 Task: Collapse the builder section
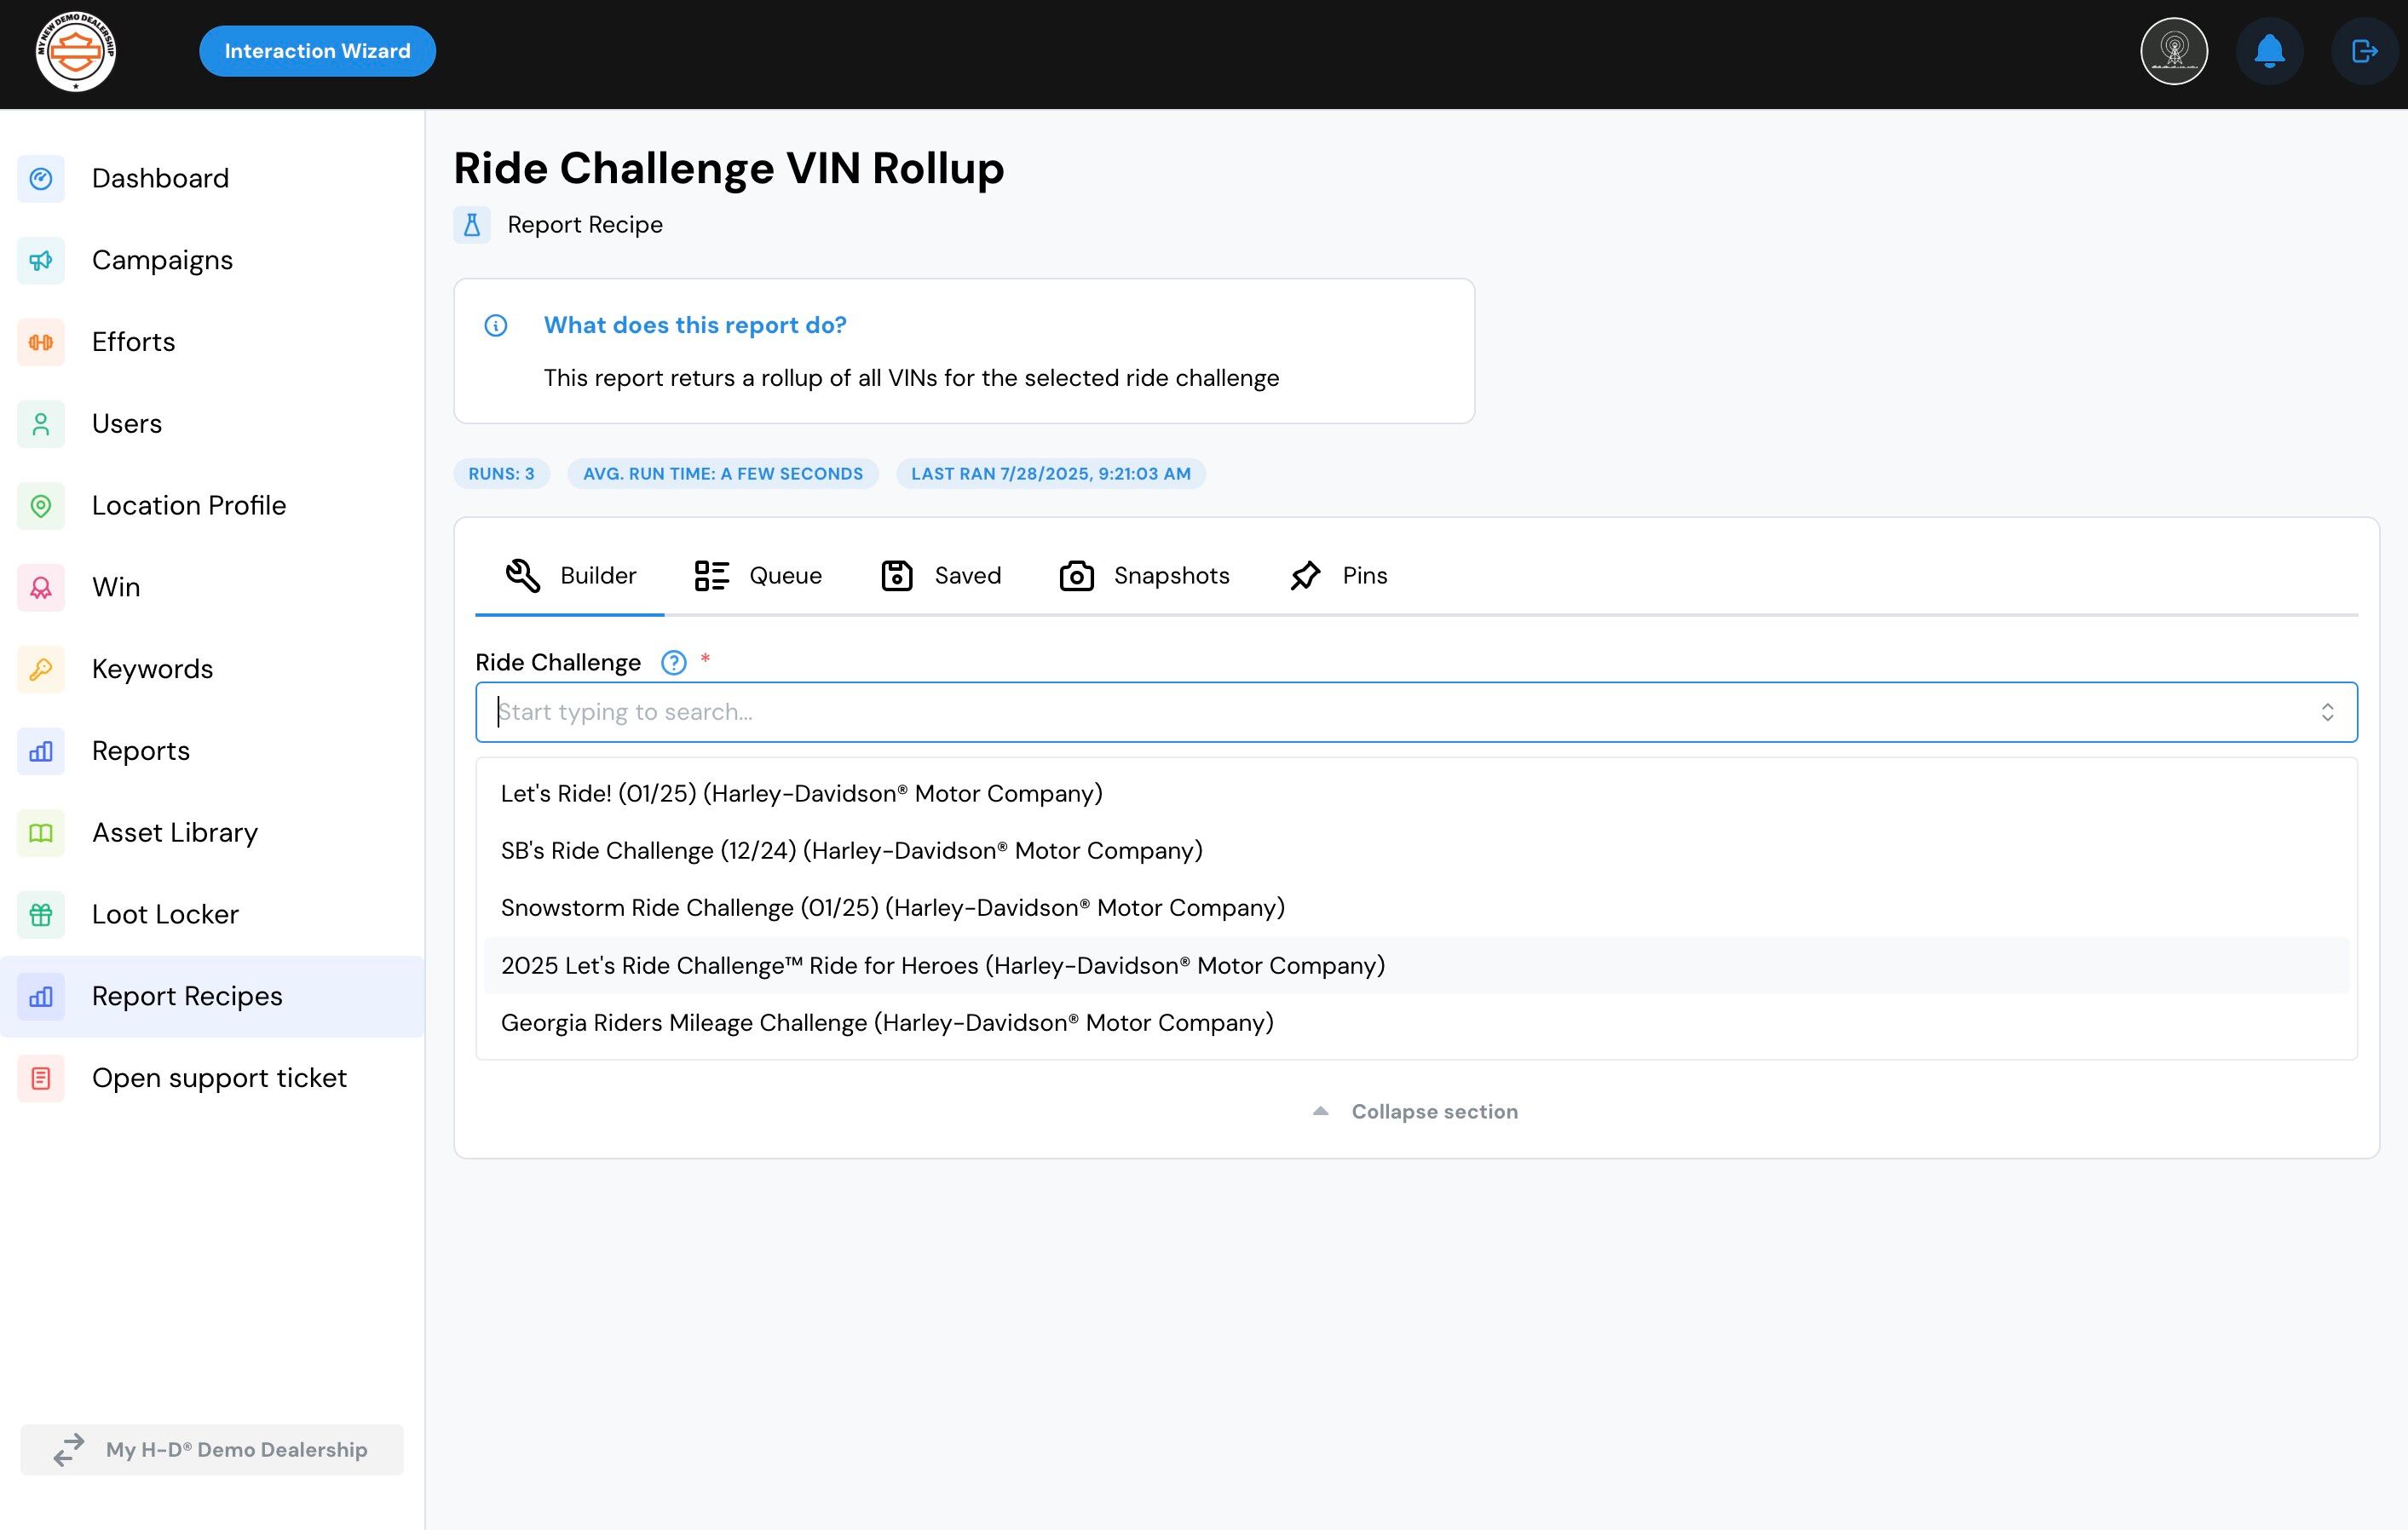pos(1415,1112)
